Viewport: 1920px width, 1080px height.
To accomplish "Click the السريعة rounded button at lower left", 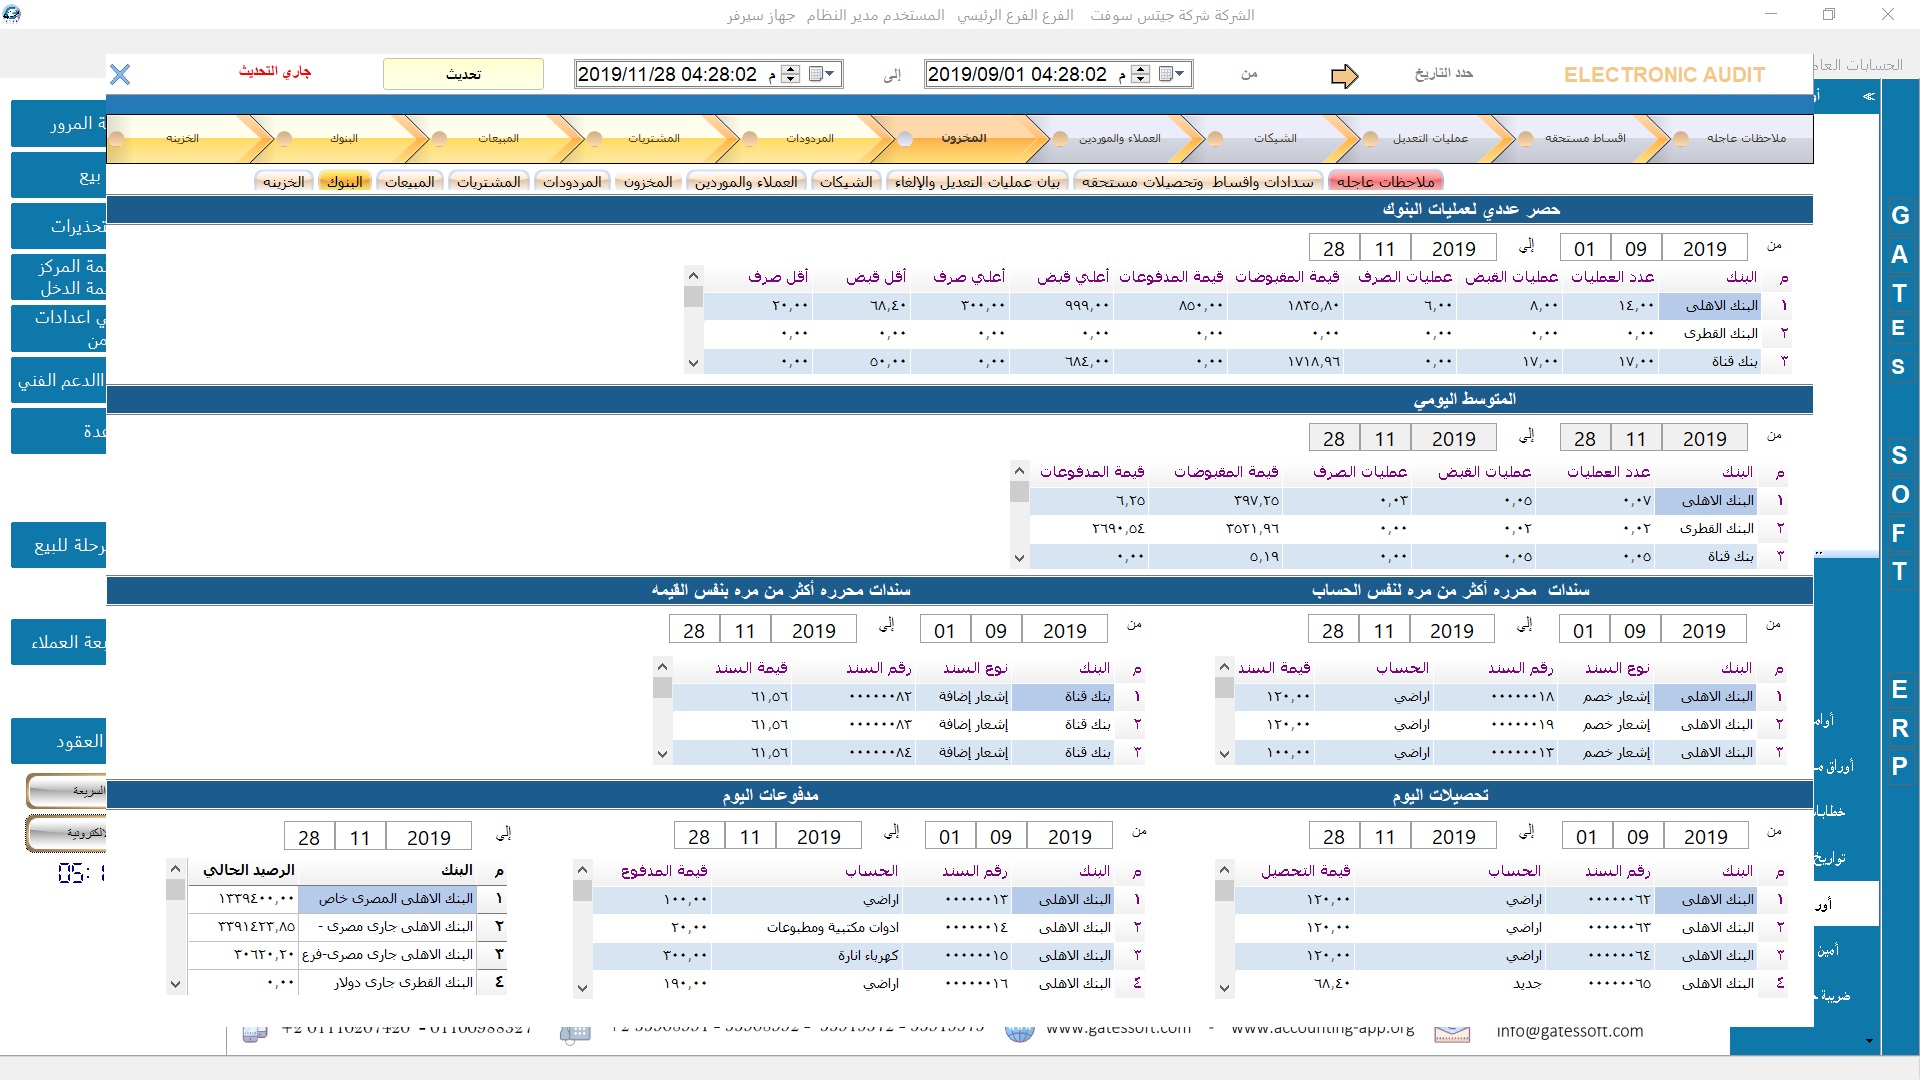I will [x=66, y=791].
